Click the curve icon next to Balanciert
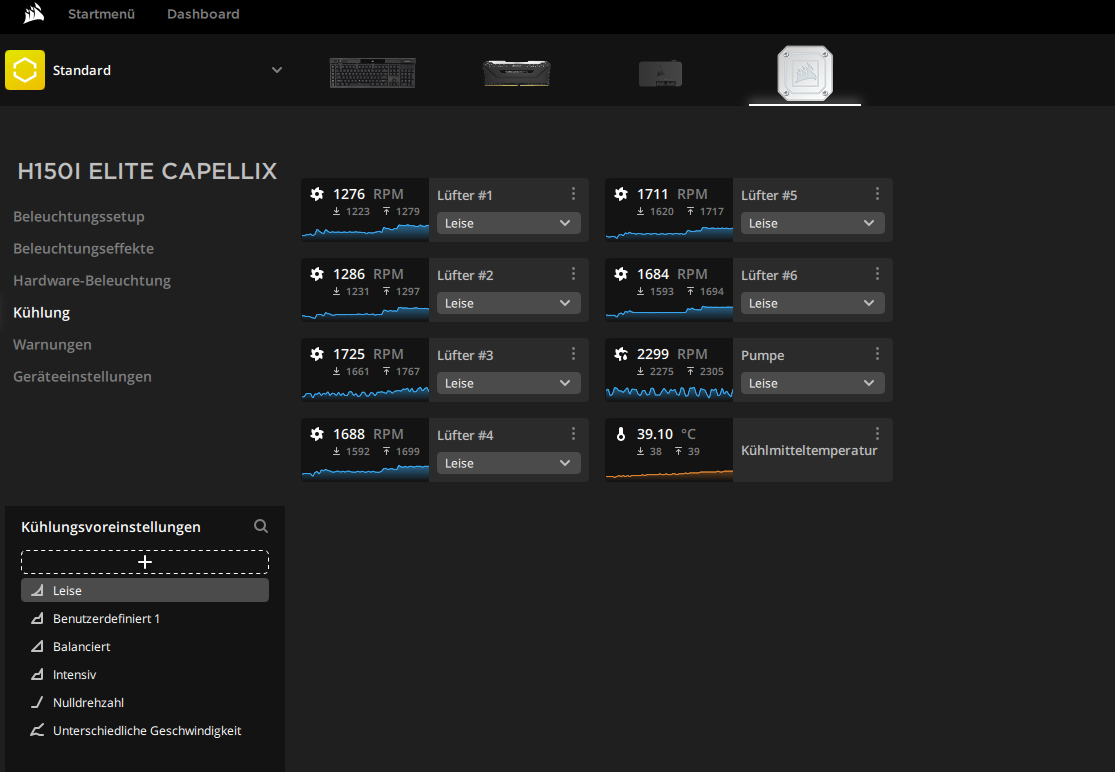This screenshot has height=772, width=1115. click(x=37, y=646)
